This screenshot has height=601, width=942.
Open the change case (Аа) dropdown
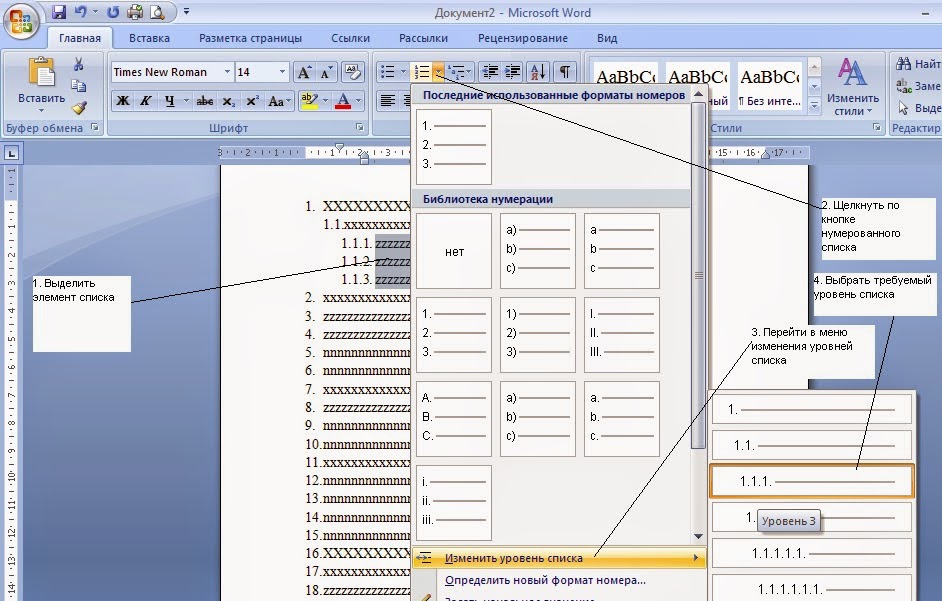coord(279,101)
